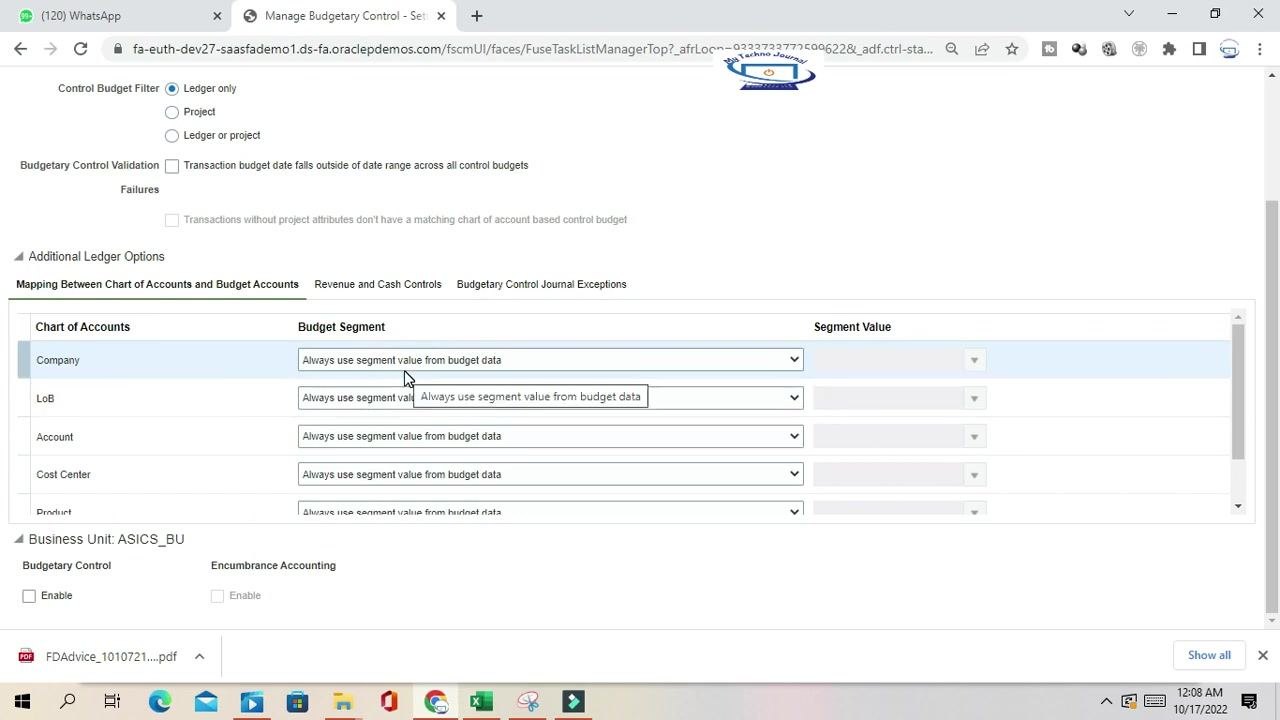Check transaction budget date validation box

point(172,166)
